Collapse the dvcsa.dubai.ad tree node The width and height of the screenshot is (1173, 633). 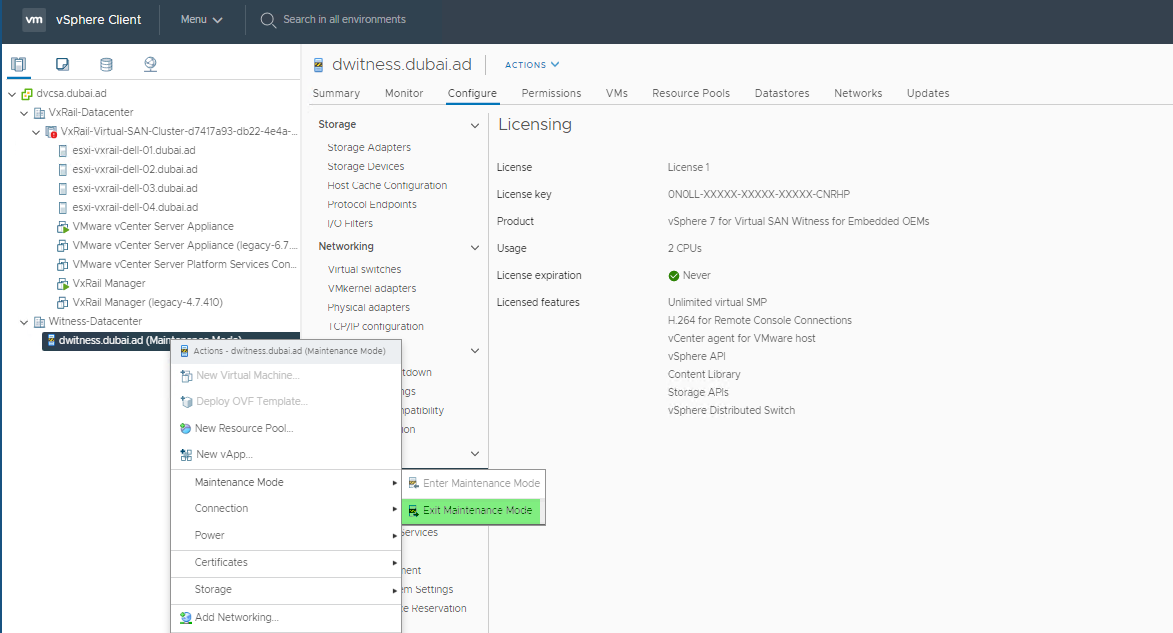tap(12, 94)
